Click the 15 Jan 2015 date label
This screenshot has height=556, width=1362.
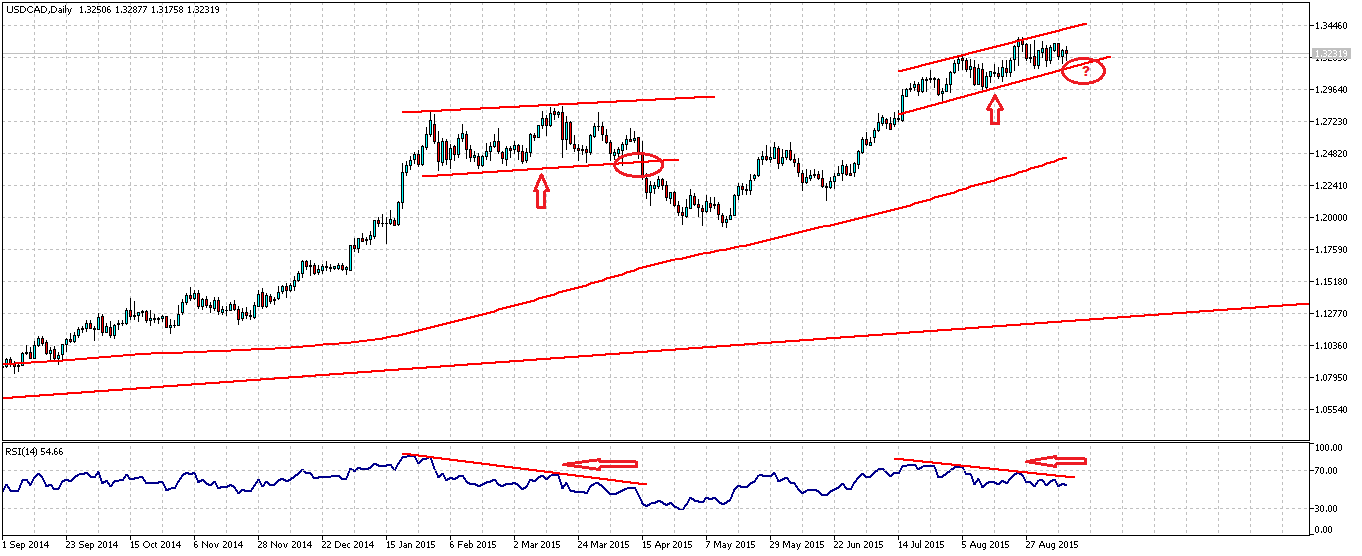click(x=411, y=545)
